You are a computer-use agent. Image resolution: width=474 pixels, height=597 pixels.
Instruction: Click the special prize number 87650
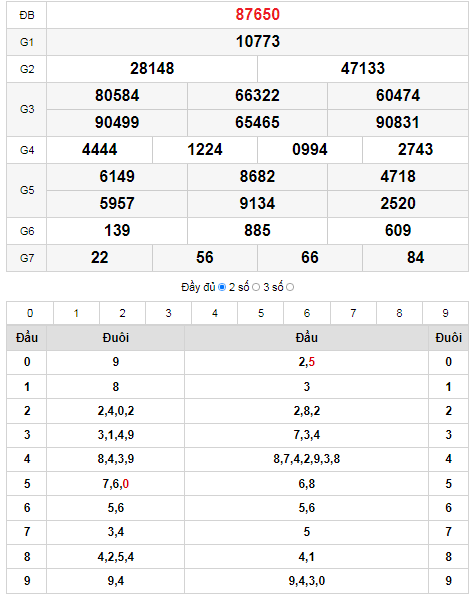point(258,14)
